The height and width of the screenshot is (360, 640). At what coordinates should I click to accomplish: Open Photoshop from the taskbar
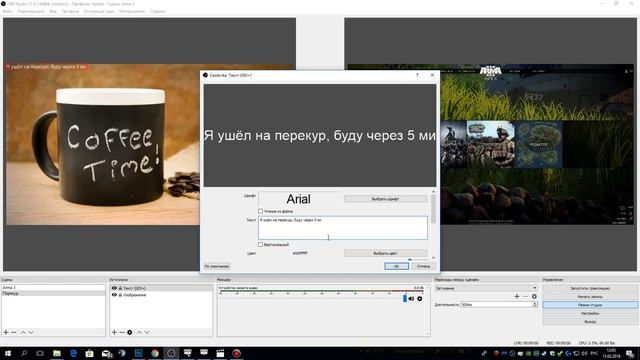[x=138, y=353]
